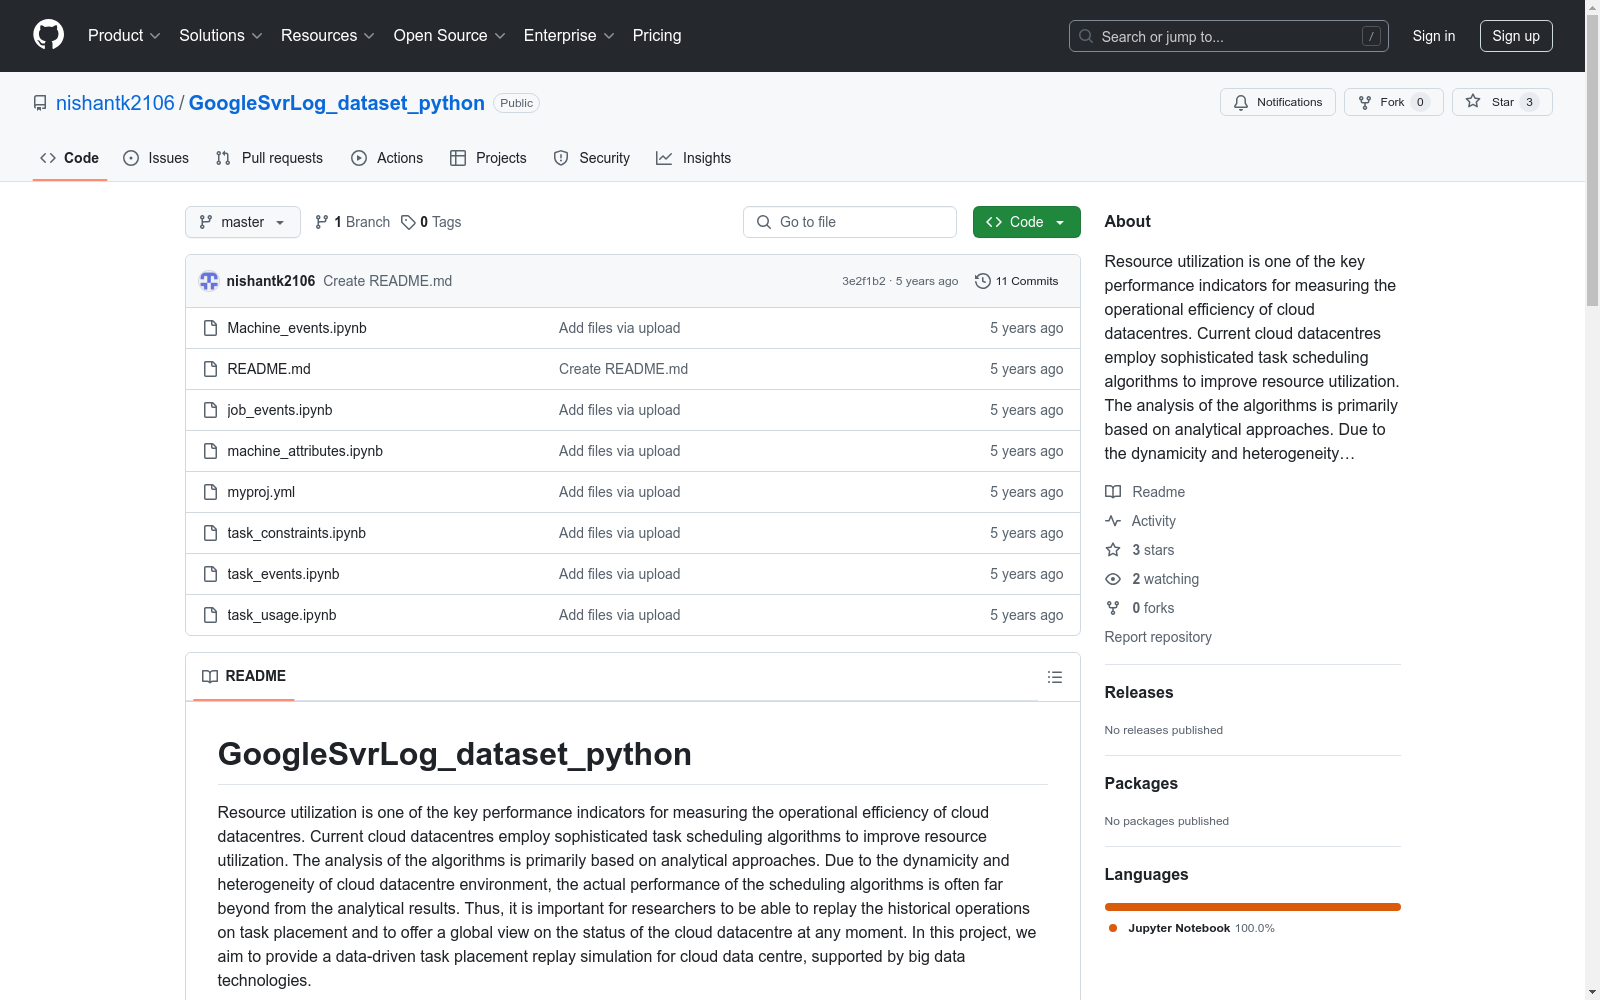Click the repository icon before nishantk2106
The height and width of the screenshot is (1000, 1600).
pos(40,103)
